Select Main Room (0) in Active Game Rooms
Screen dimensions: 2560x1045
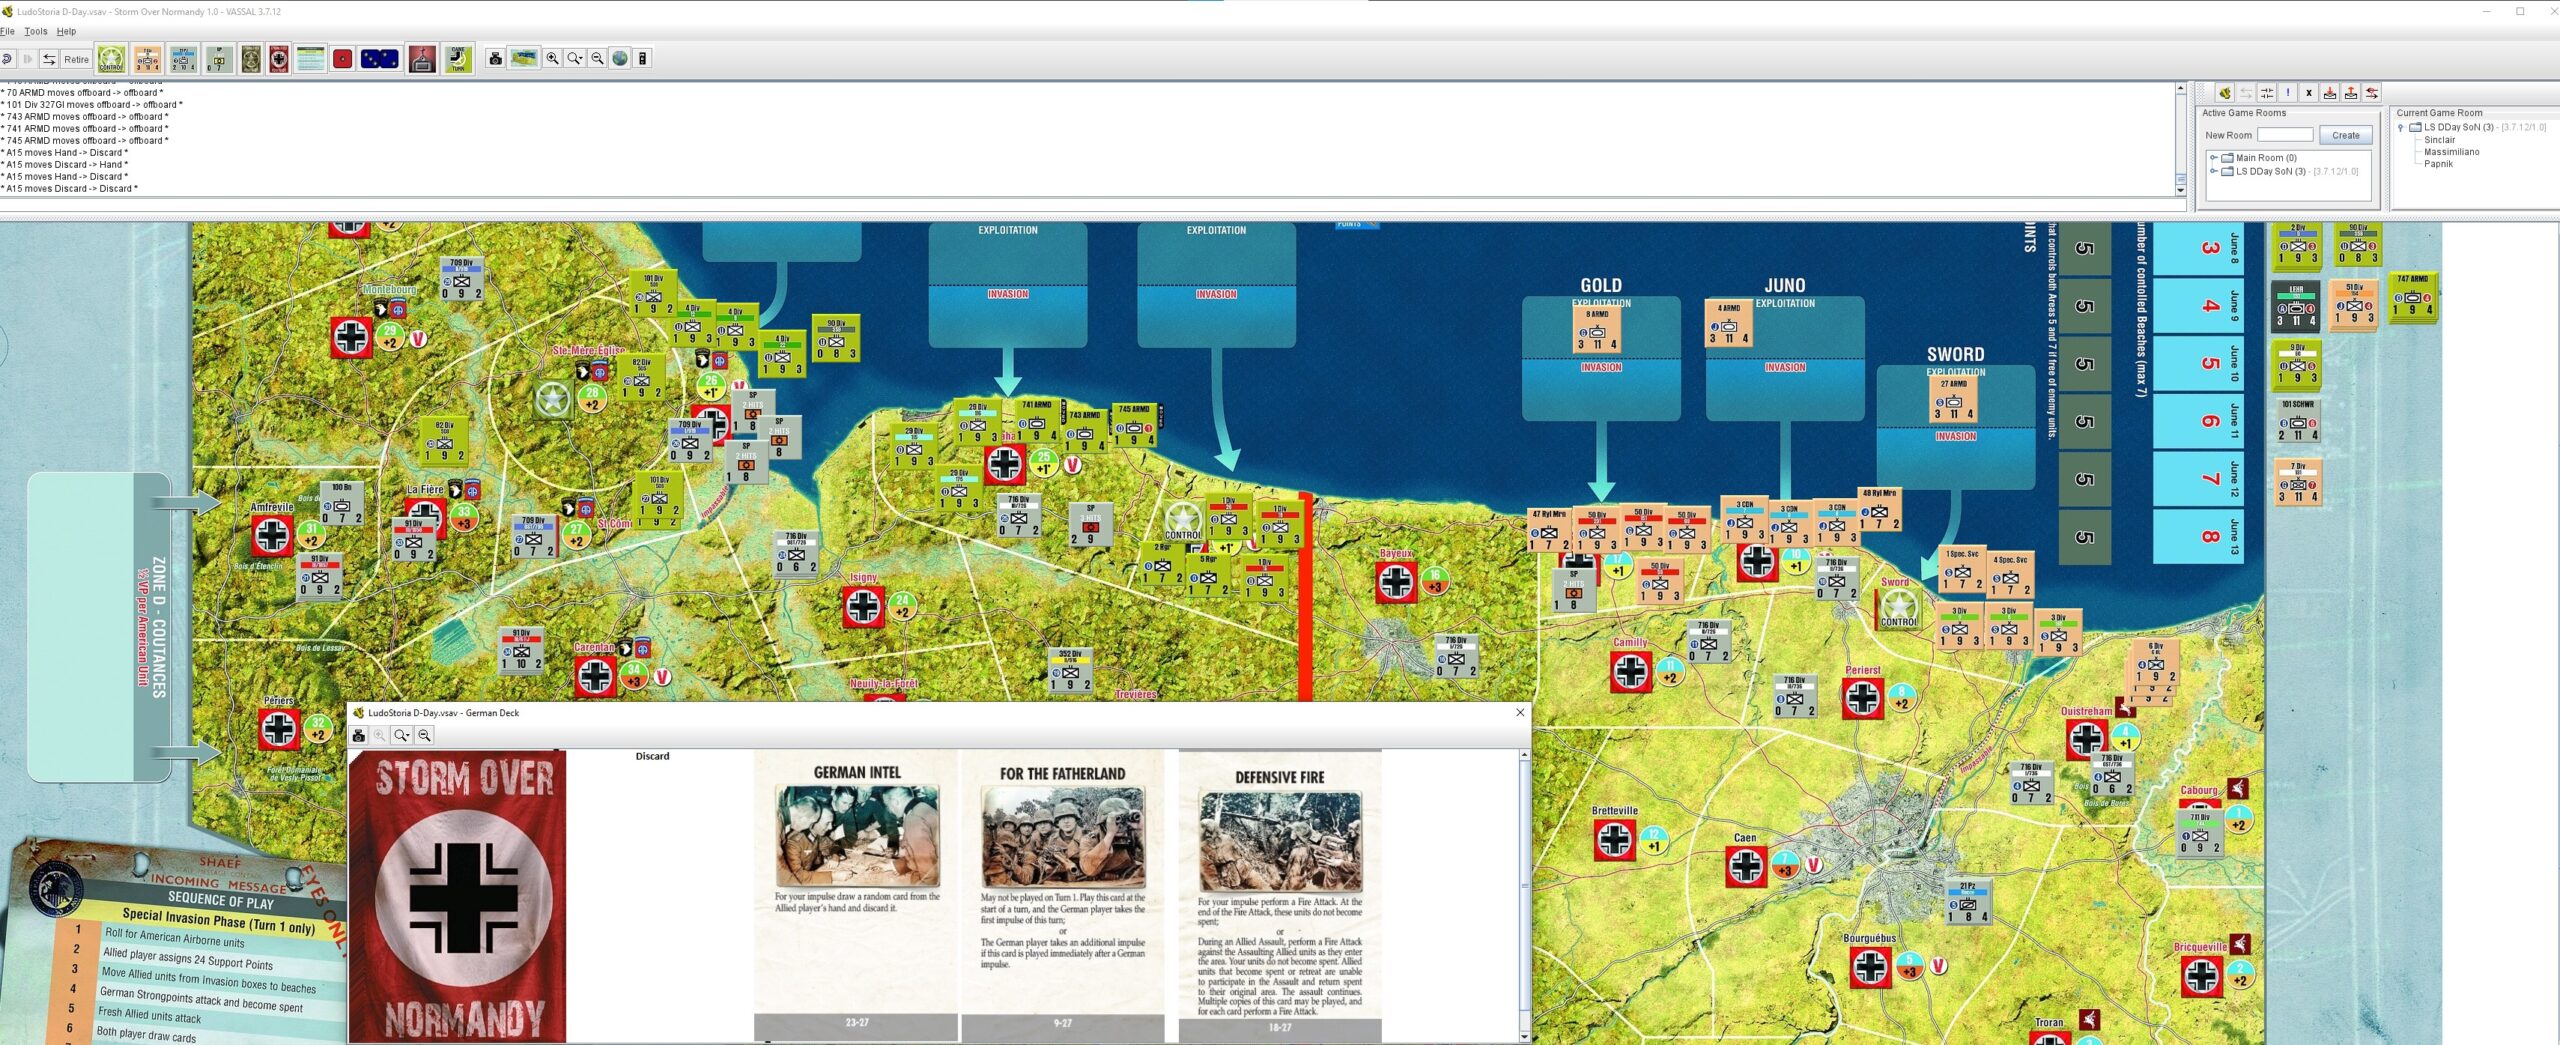click(x=2266, y=158)
